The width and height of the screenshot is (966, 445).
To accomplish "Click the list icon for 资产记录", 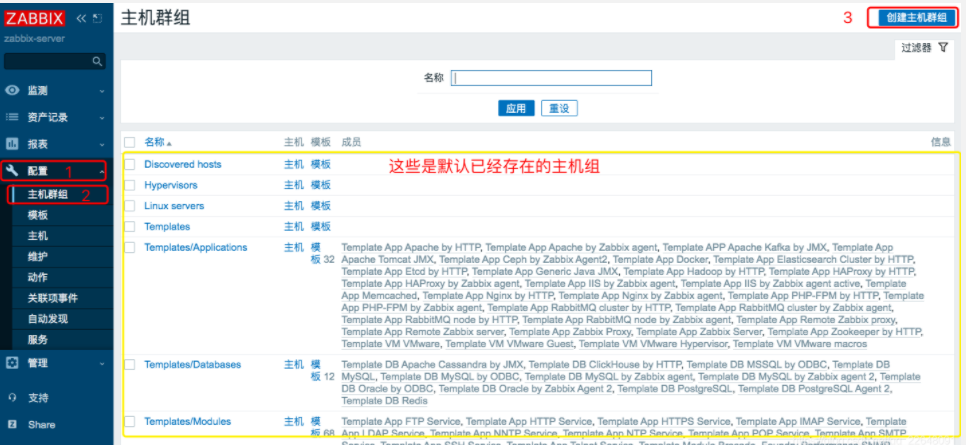I will (12, 117).
